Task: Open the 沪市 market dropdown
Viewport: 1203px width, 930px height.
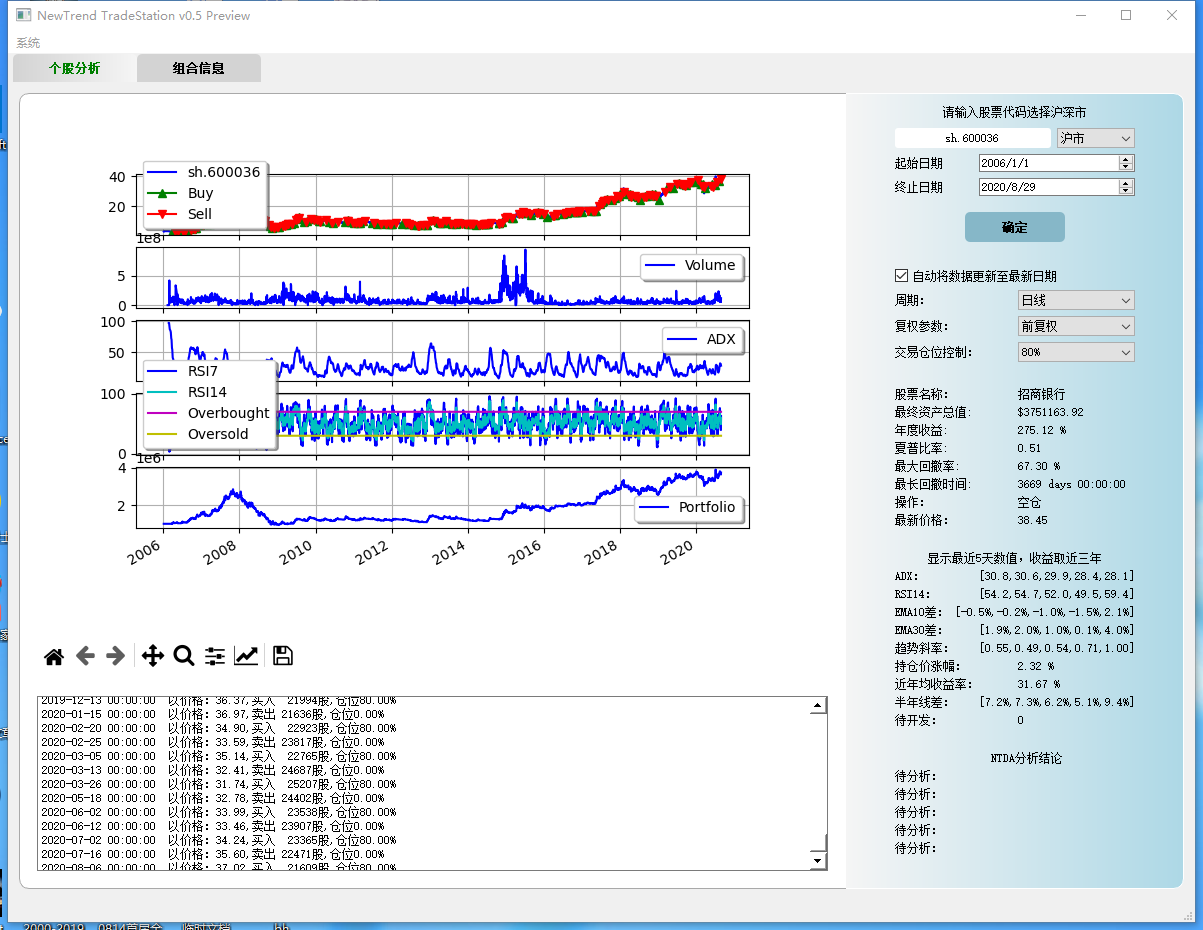Action: click(x=1095, y=138)
